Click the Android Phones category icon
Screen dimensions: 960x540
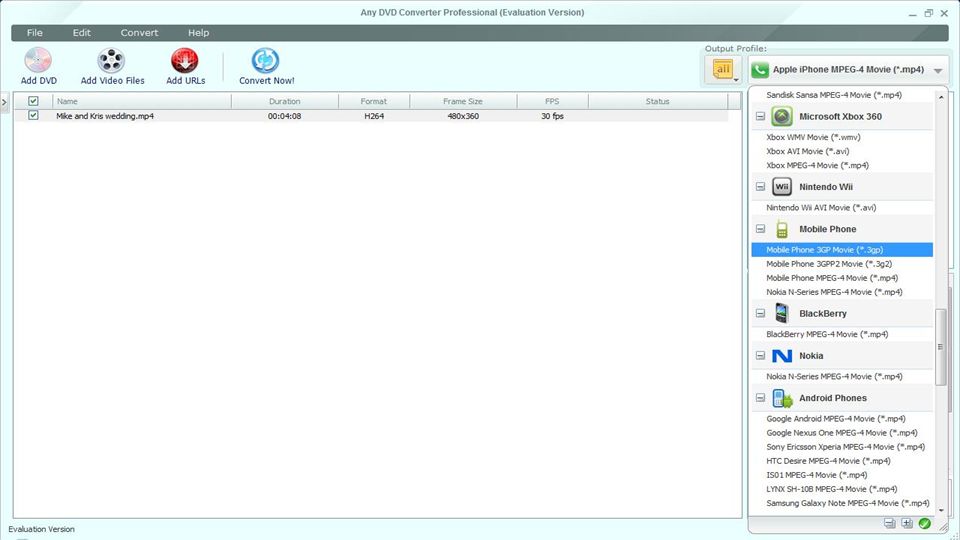point(782,398)
